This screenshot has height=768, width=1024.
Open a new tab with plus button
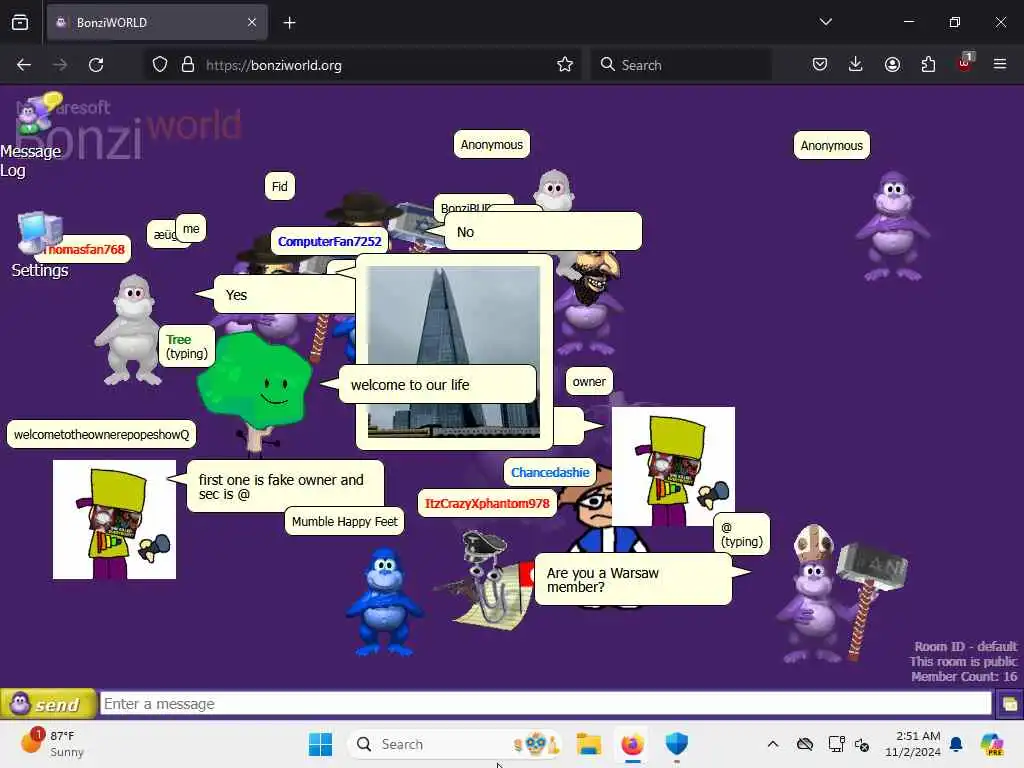point(289,23)
